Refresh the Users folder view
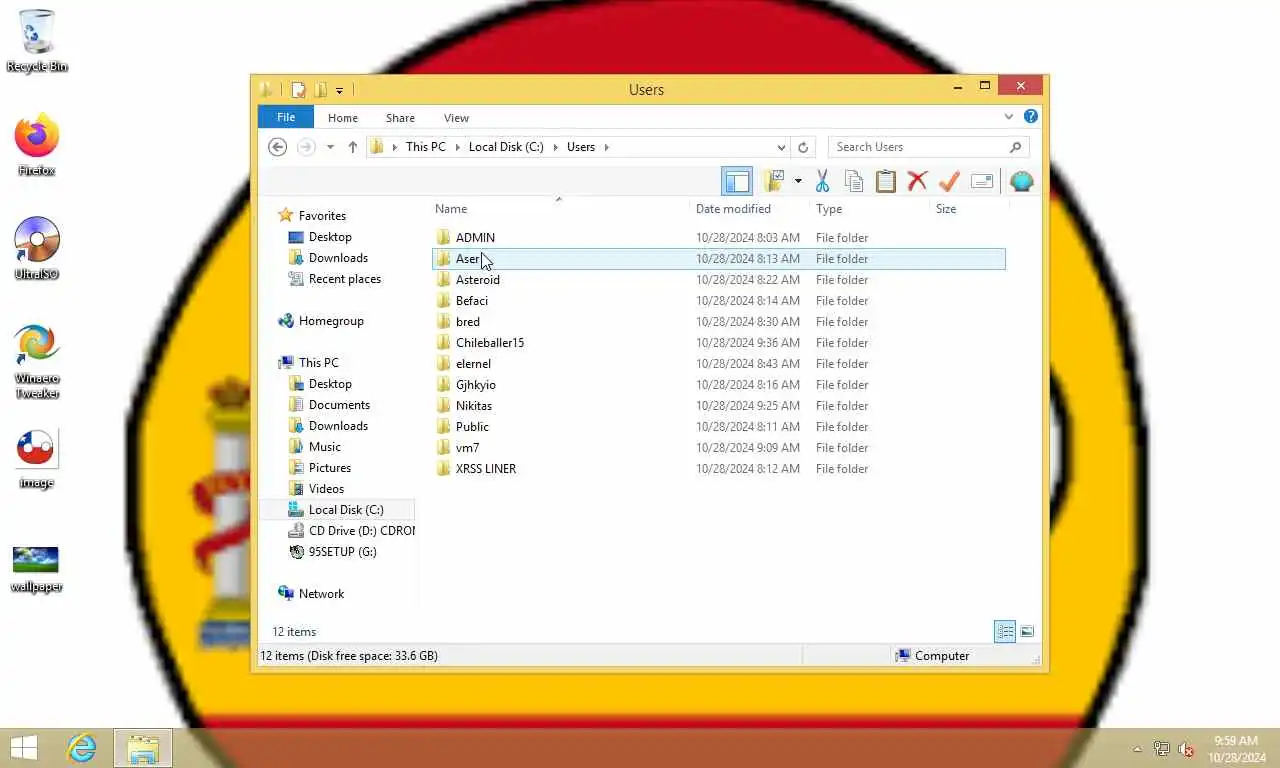Screen dimensions: 1280x768 (x=803, y=147)
